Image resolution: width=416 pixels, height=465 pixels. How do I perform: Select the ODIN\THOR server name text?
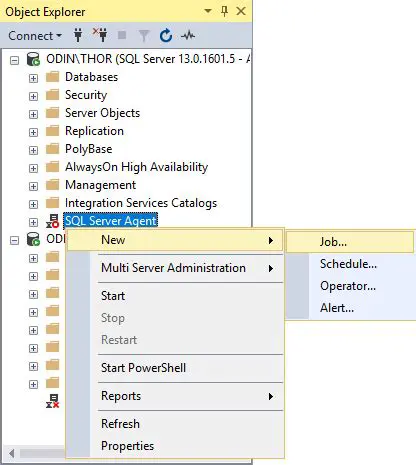click(x=148, y=59)
